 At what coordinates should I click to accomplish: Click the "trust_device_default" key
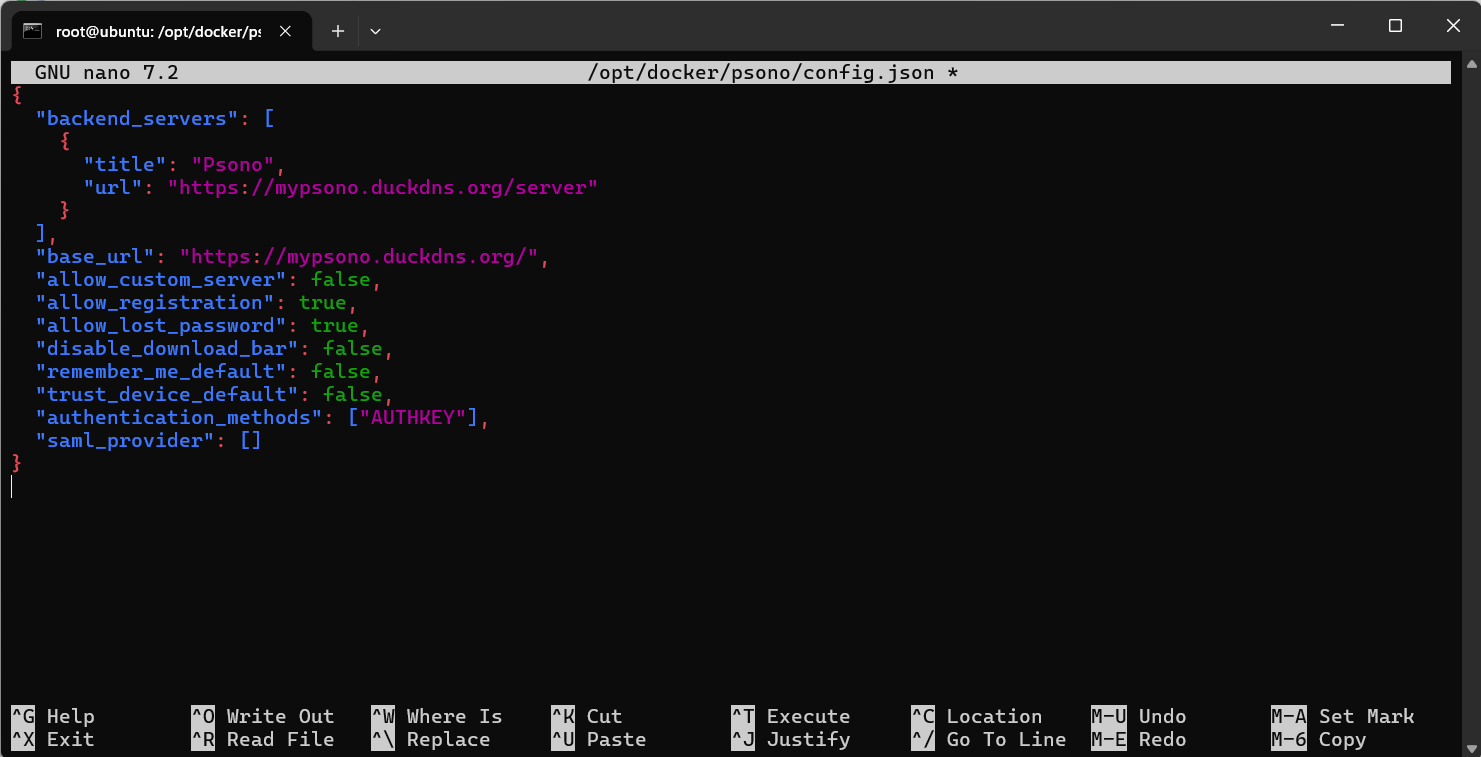tap(167, 394)
